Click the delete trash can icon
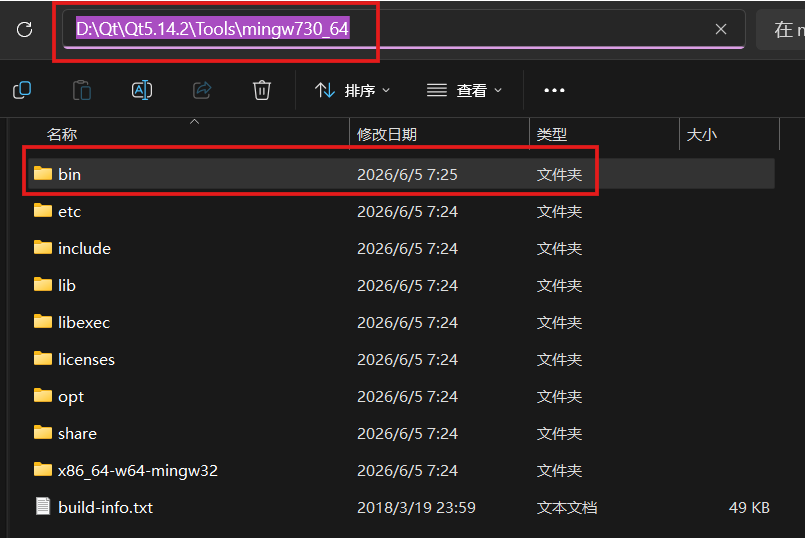This screenshot has width=805, height=538. coord(262,90)
